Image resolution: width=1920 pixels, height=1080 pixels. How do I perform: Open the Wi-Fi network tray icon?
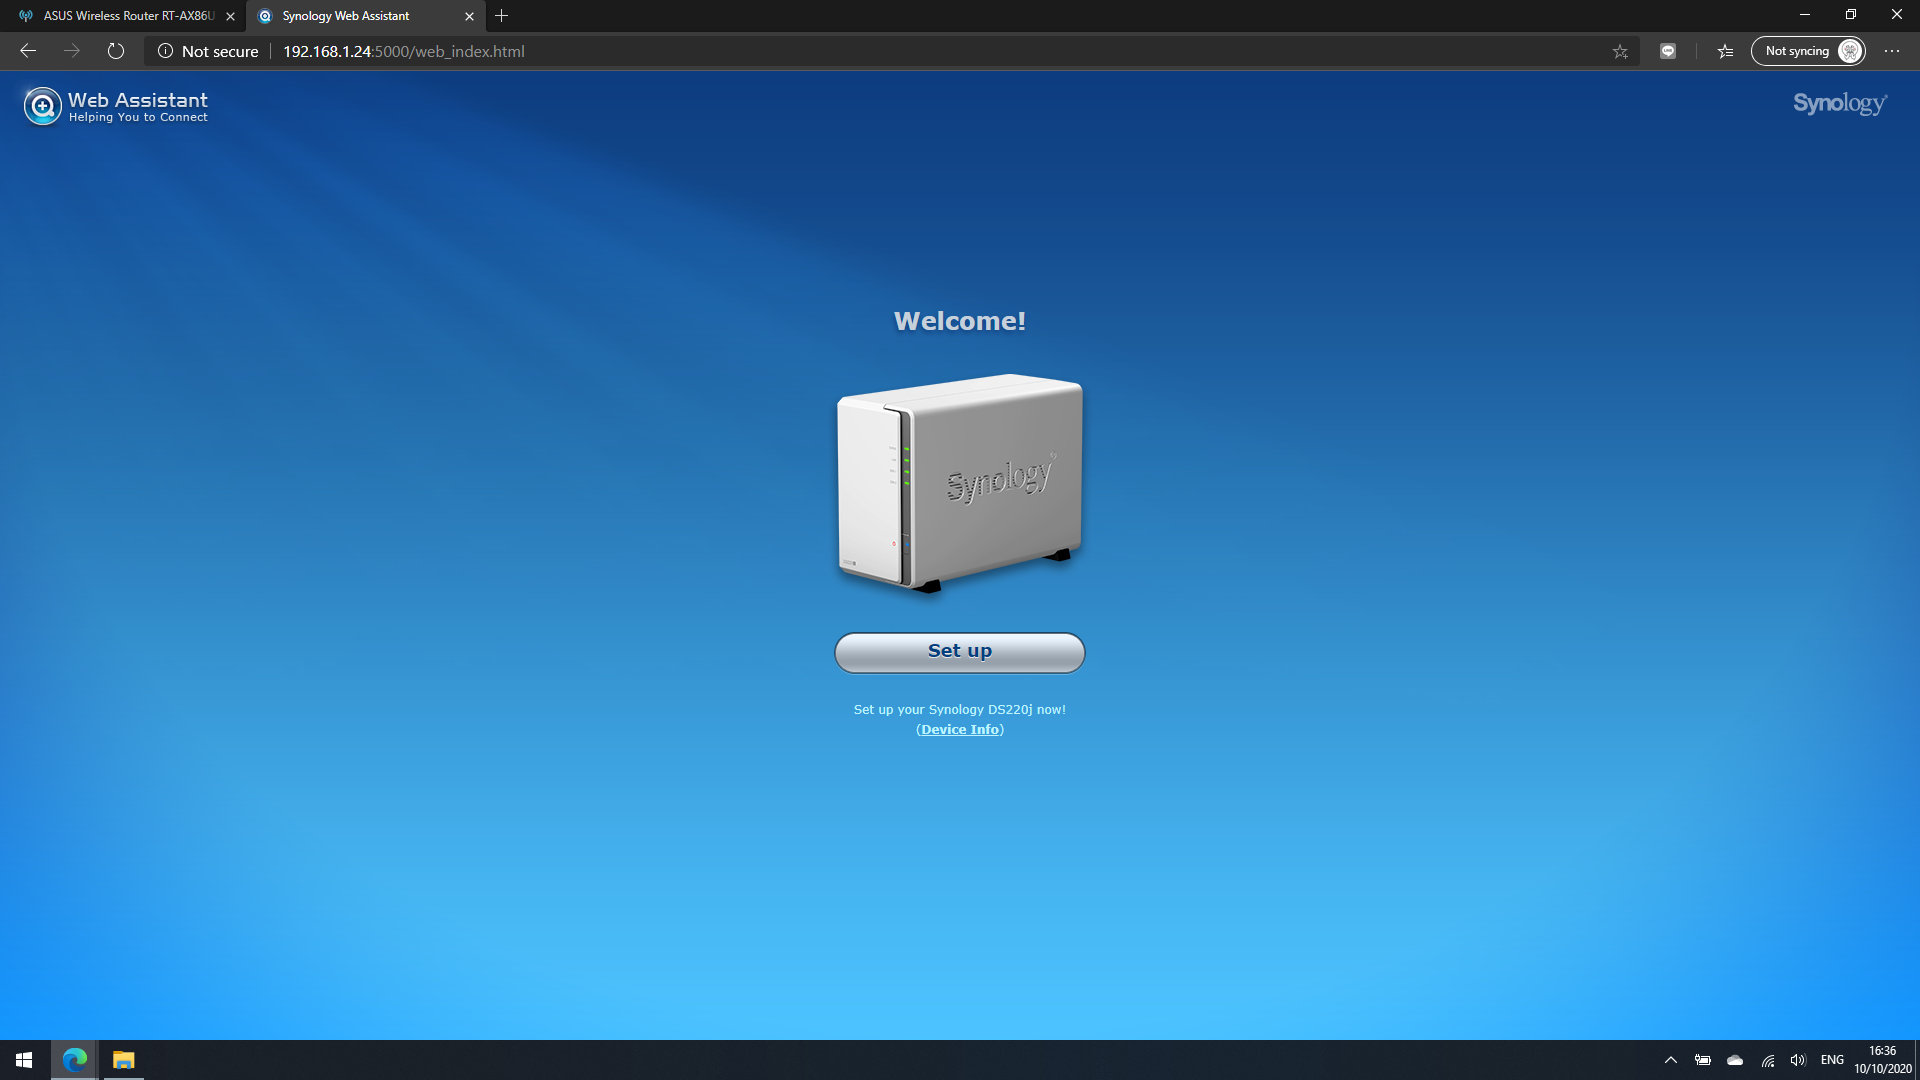[x=1768, y=1060]
